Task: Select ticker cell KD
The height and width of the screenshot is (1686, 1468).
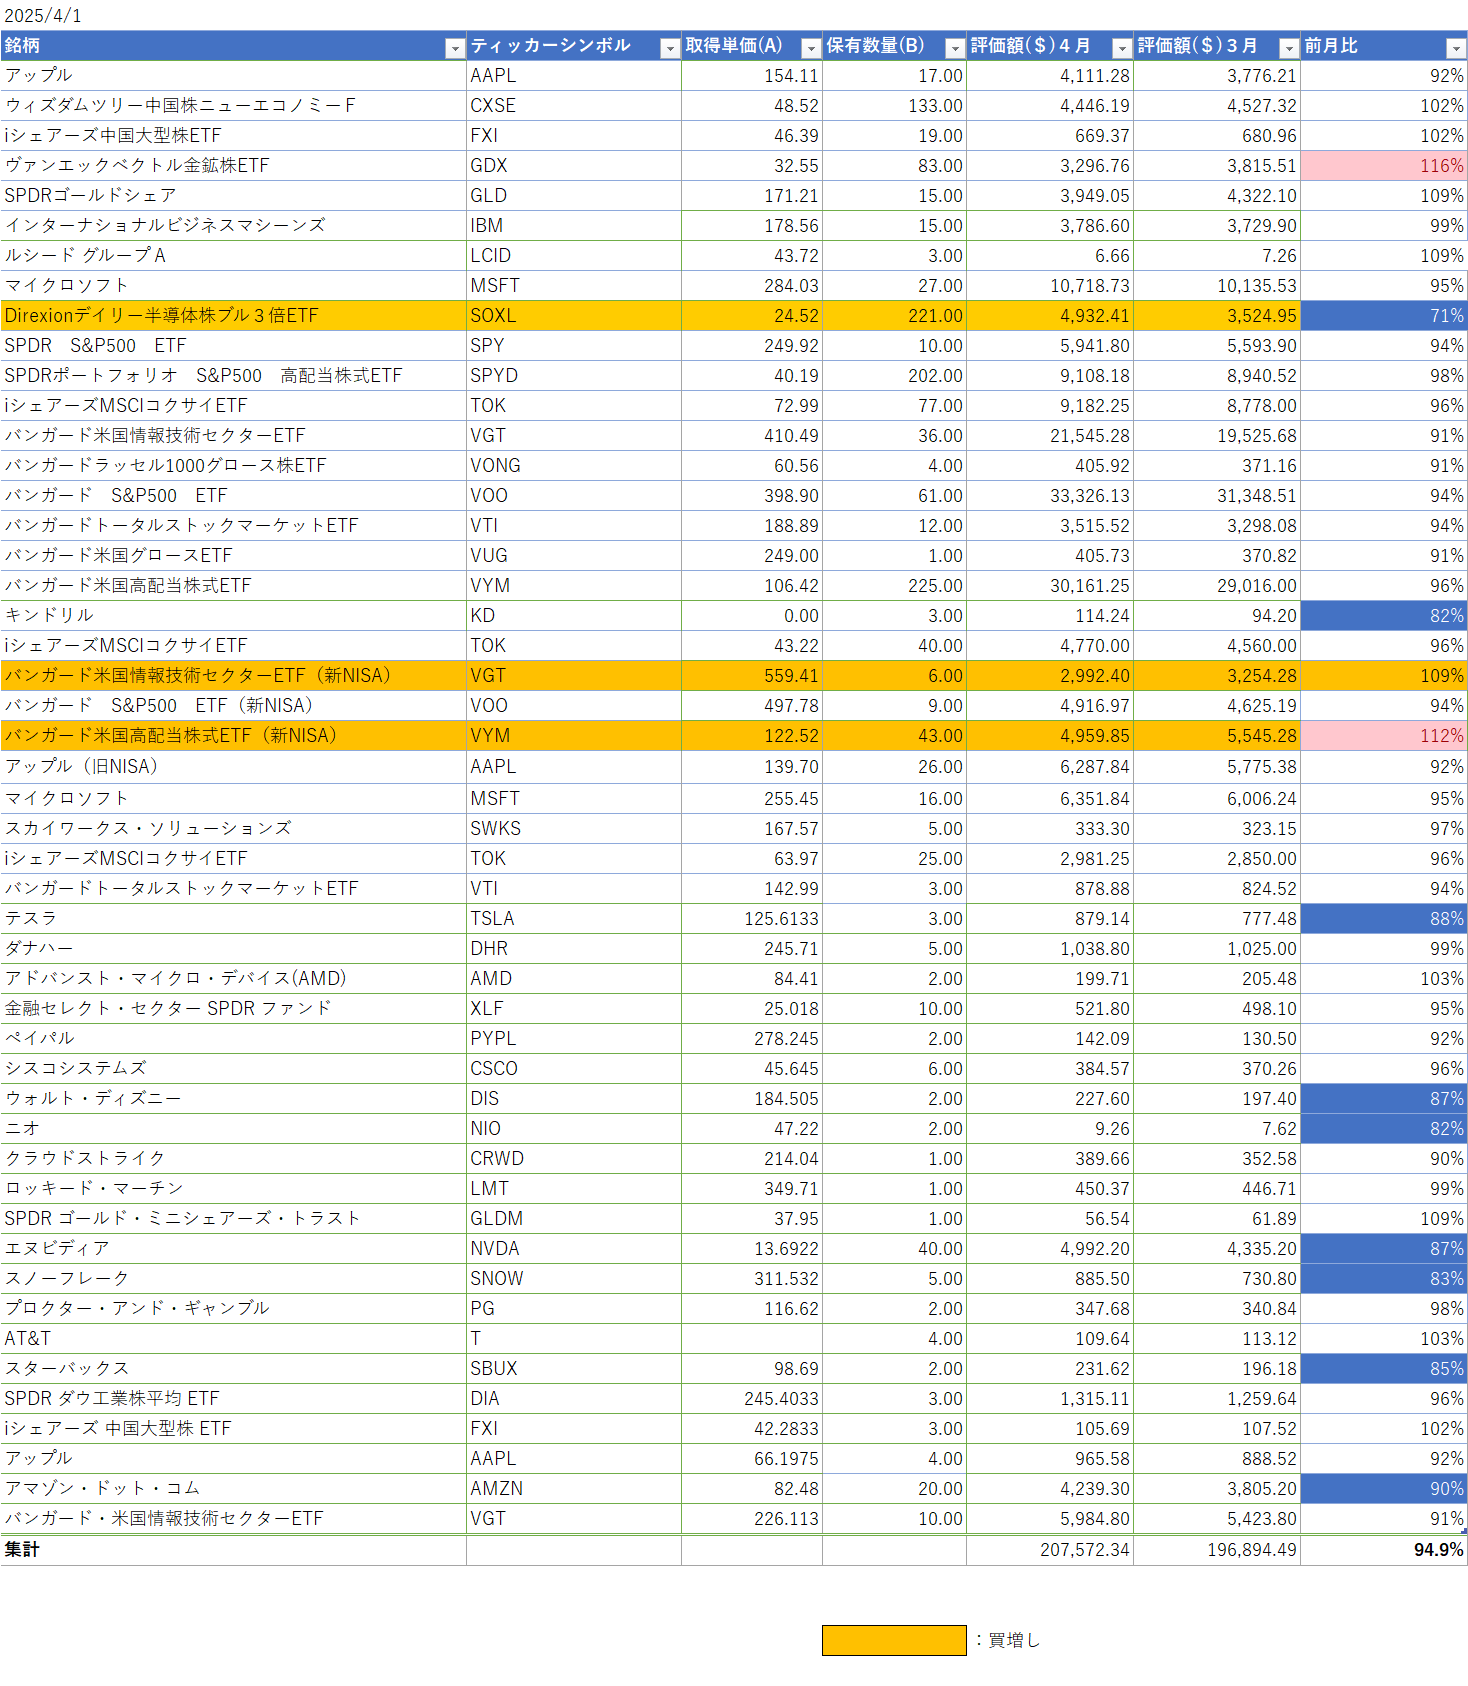Action: [x=574, y=616]
